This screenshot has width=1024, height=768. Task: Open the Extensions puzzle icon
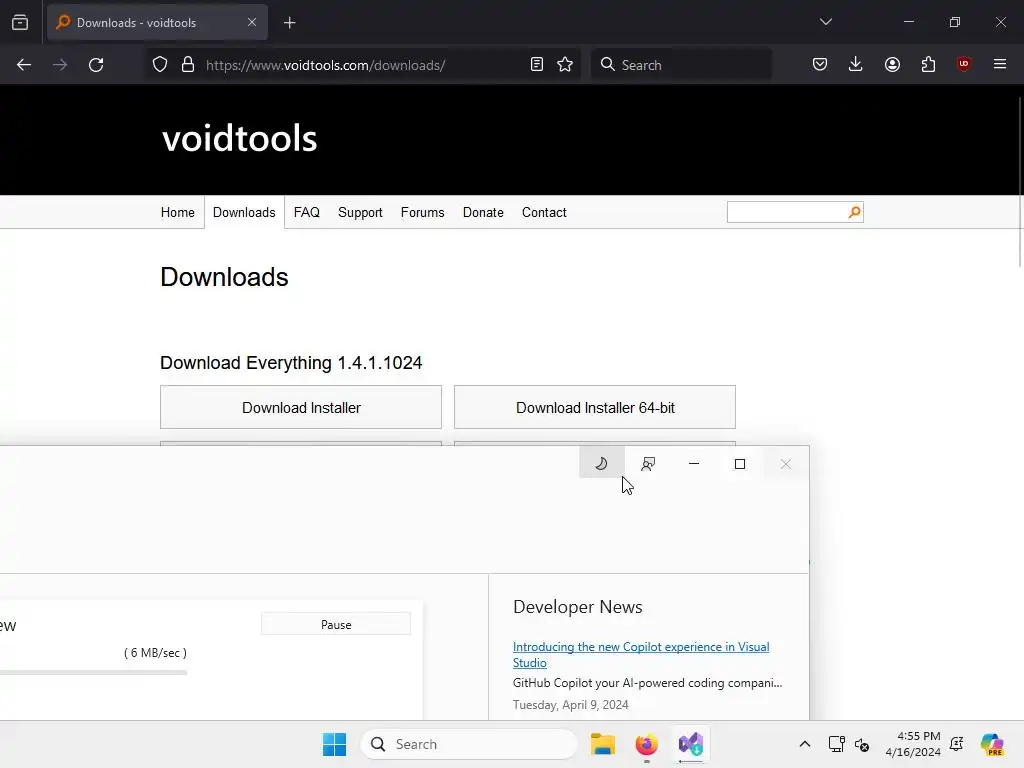(928, 65)
